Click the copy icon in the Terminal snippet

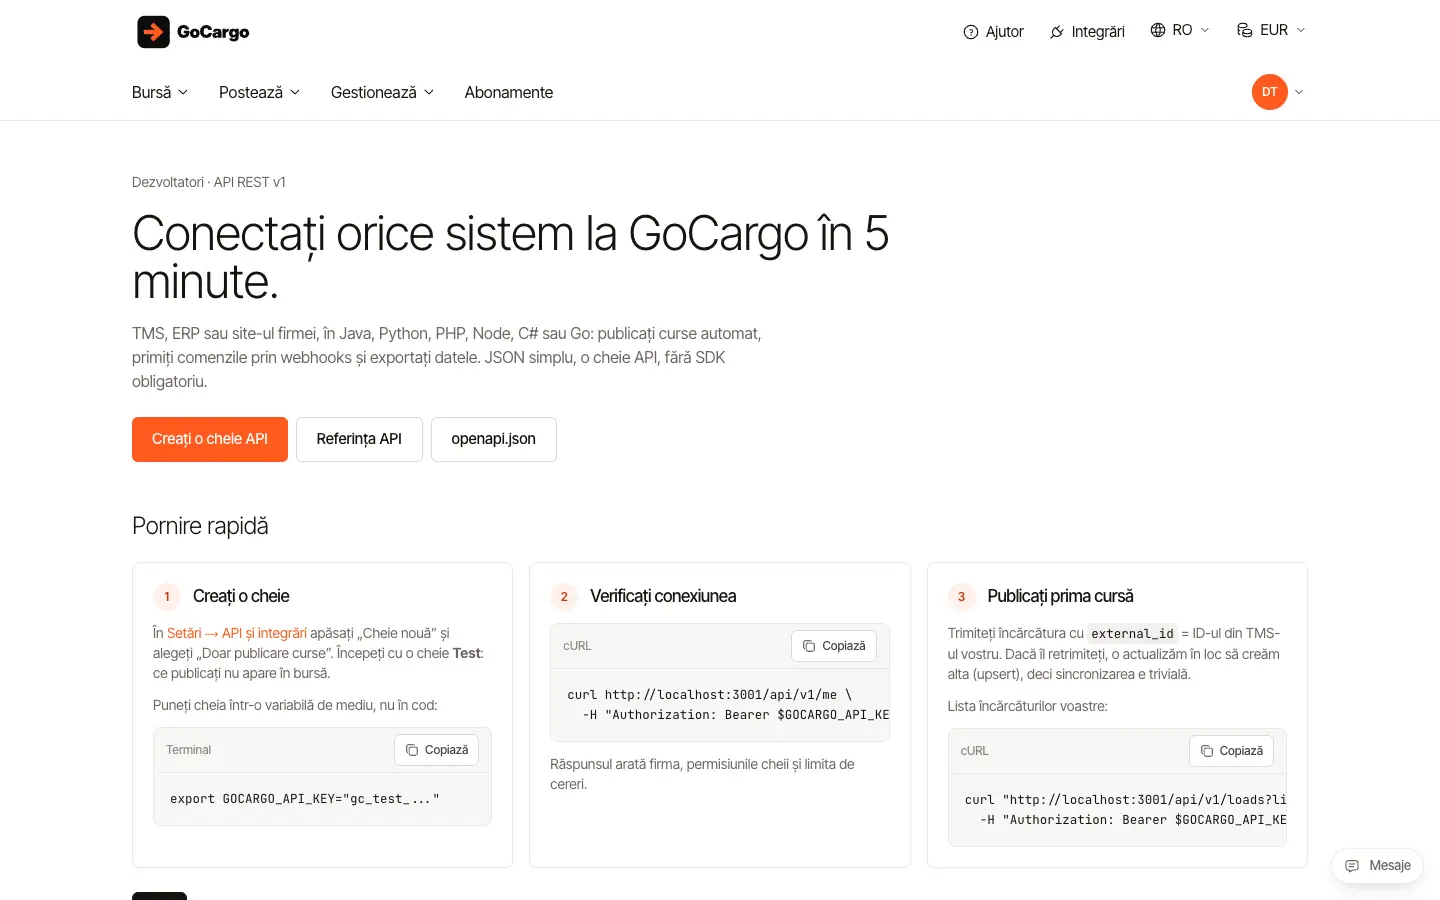click(412, 750)
